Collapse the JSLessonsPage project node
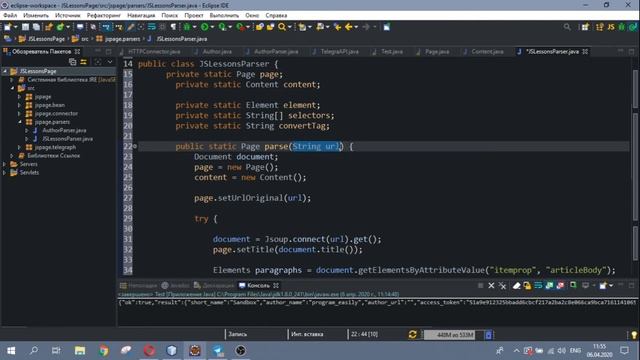 pos(5,71)
